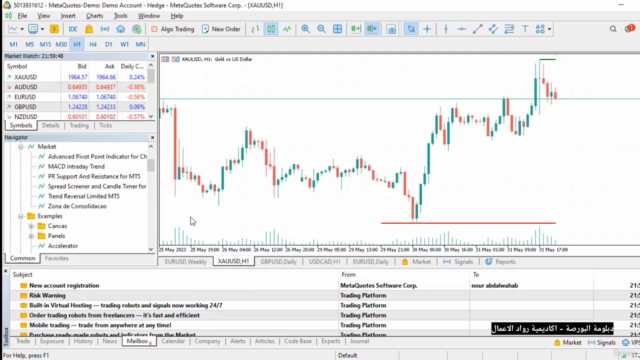Open the search magnifier icon
Screen dimensions: 640x360
(x=613, y=29)
